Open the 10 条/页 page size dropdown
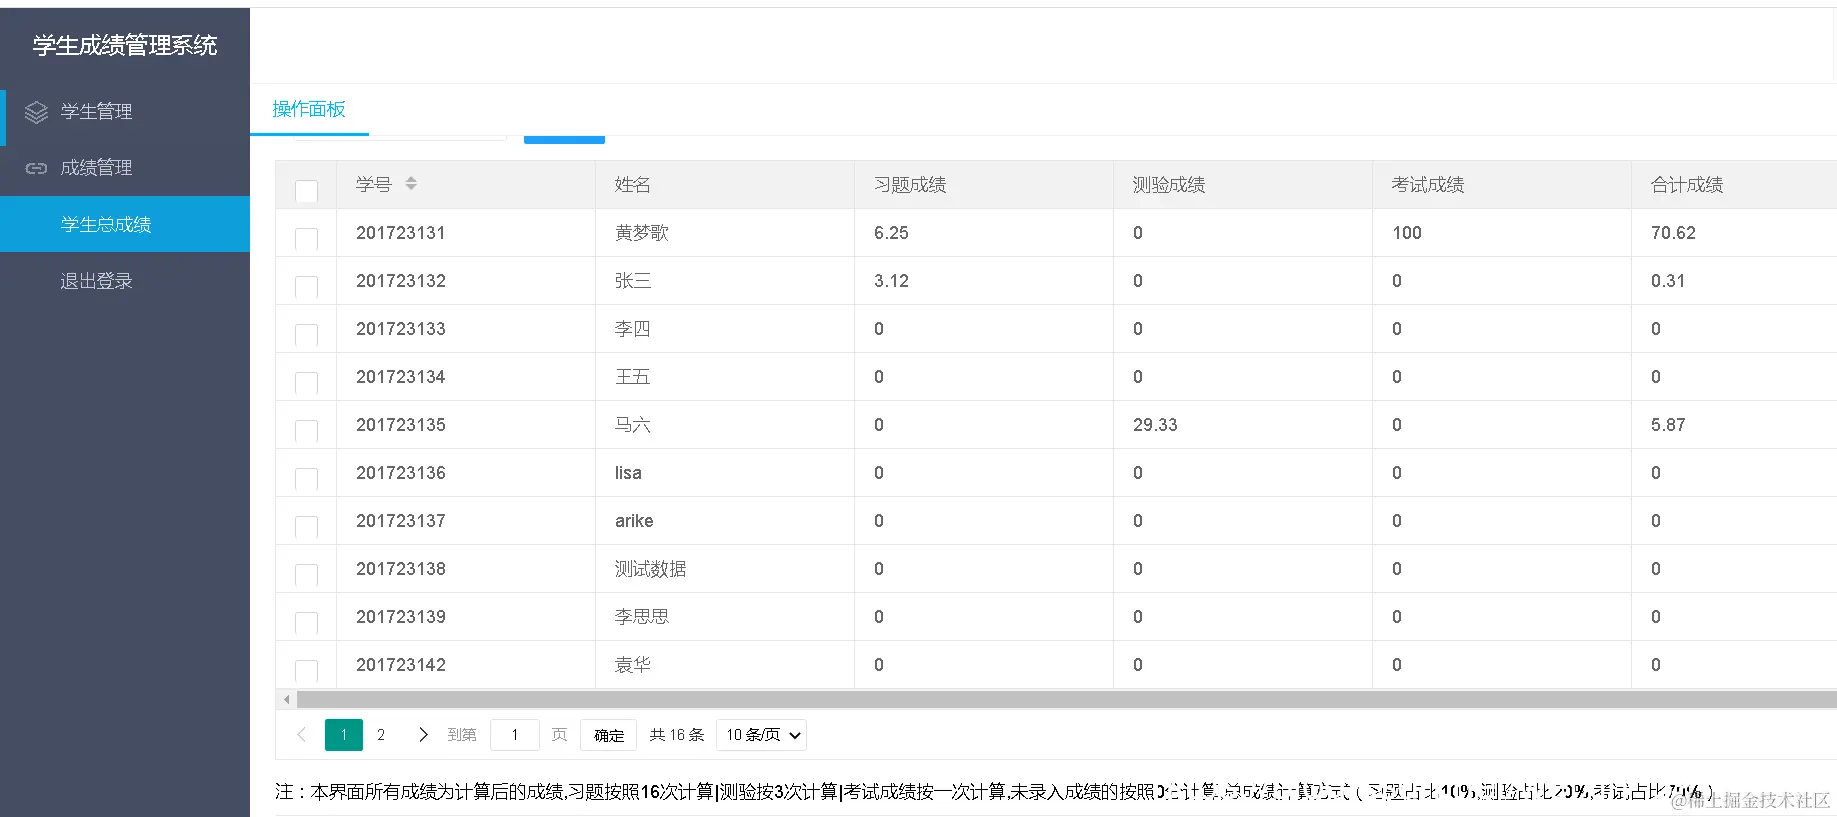Image resolution: width=1837 pixels, height=817 pixels. (762, 735)
